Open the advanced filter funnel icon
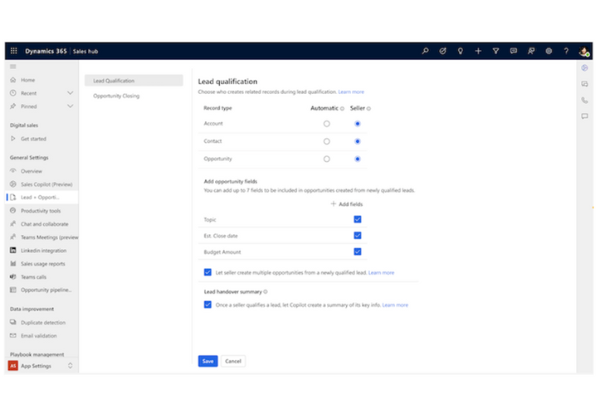Screen dimensions: 600x420 click(496, 51)
